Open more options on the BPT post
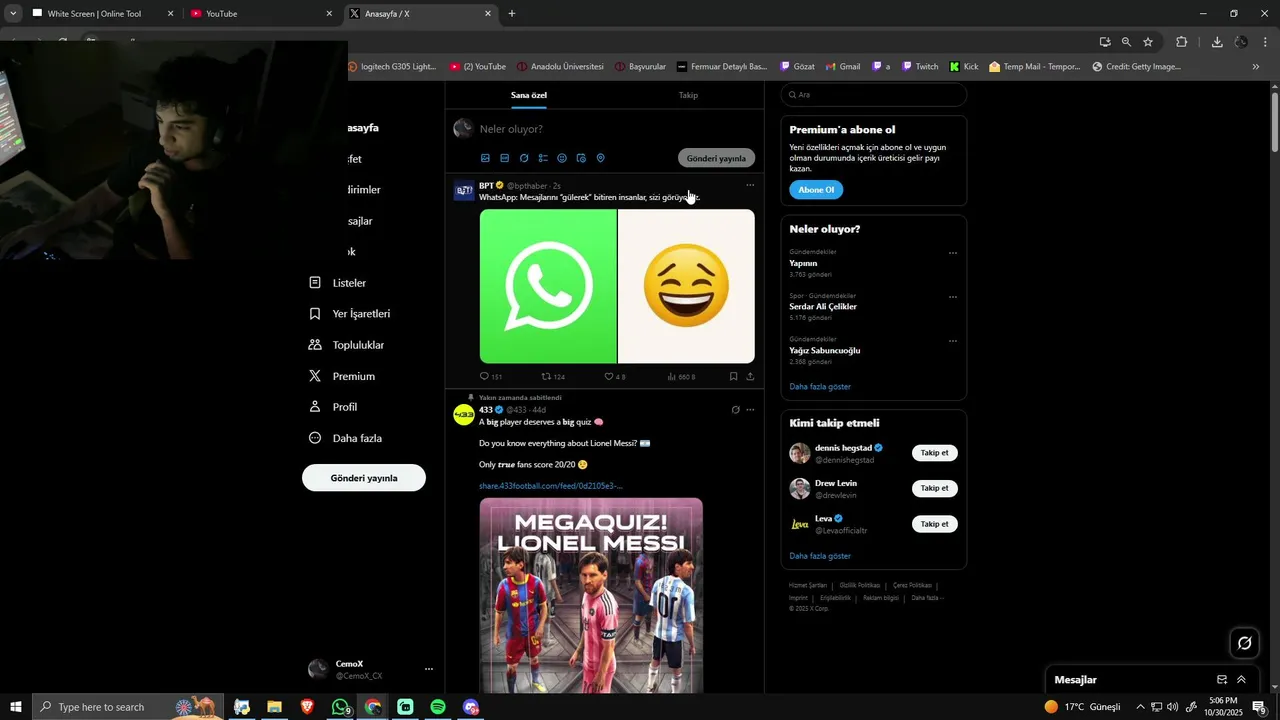Viewport: 1280px width, 720px height. pos(750,185)
